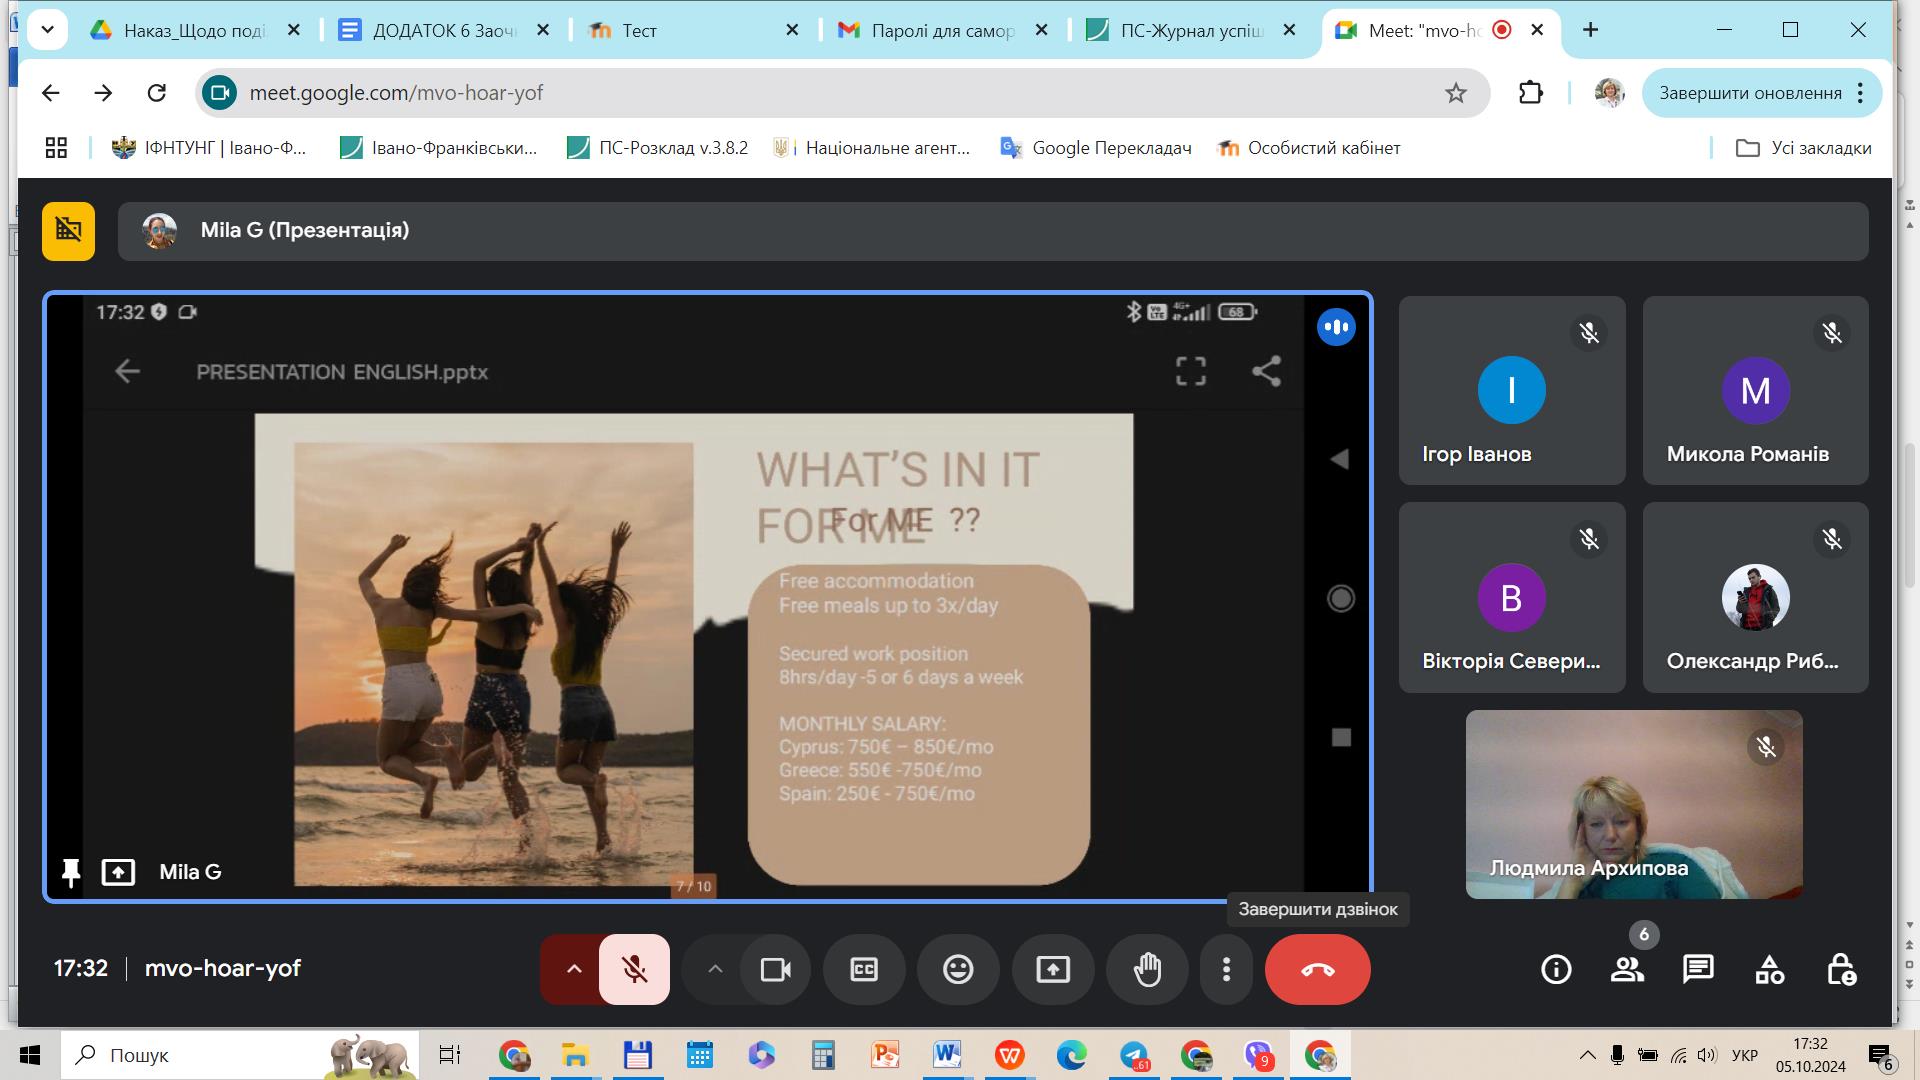Click the present screen button
Screen dimensions: 1920x1080
(x=1052, y=969)
